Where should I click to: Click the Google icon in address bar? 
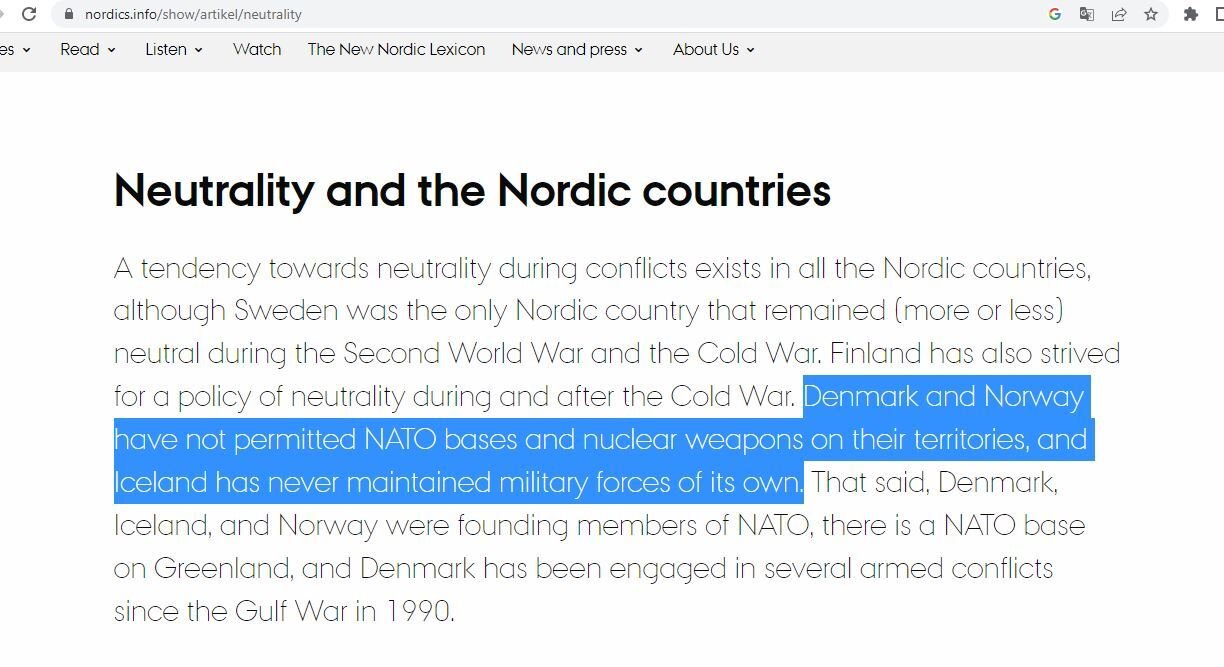coord(1054,14)
